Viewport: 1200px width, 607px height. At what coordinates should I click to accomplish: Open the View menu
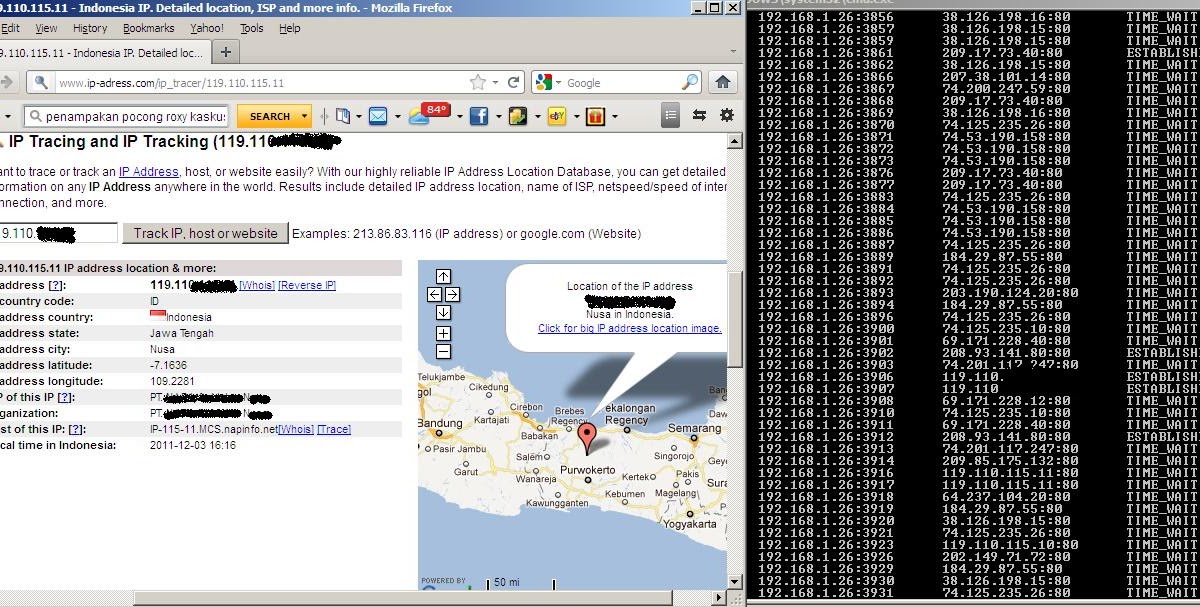pyautogui.click(x=46, y=28)
